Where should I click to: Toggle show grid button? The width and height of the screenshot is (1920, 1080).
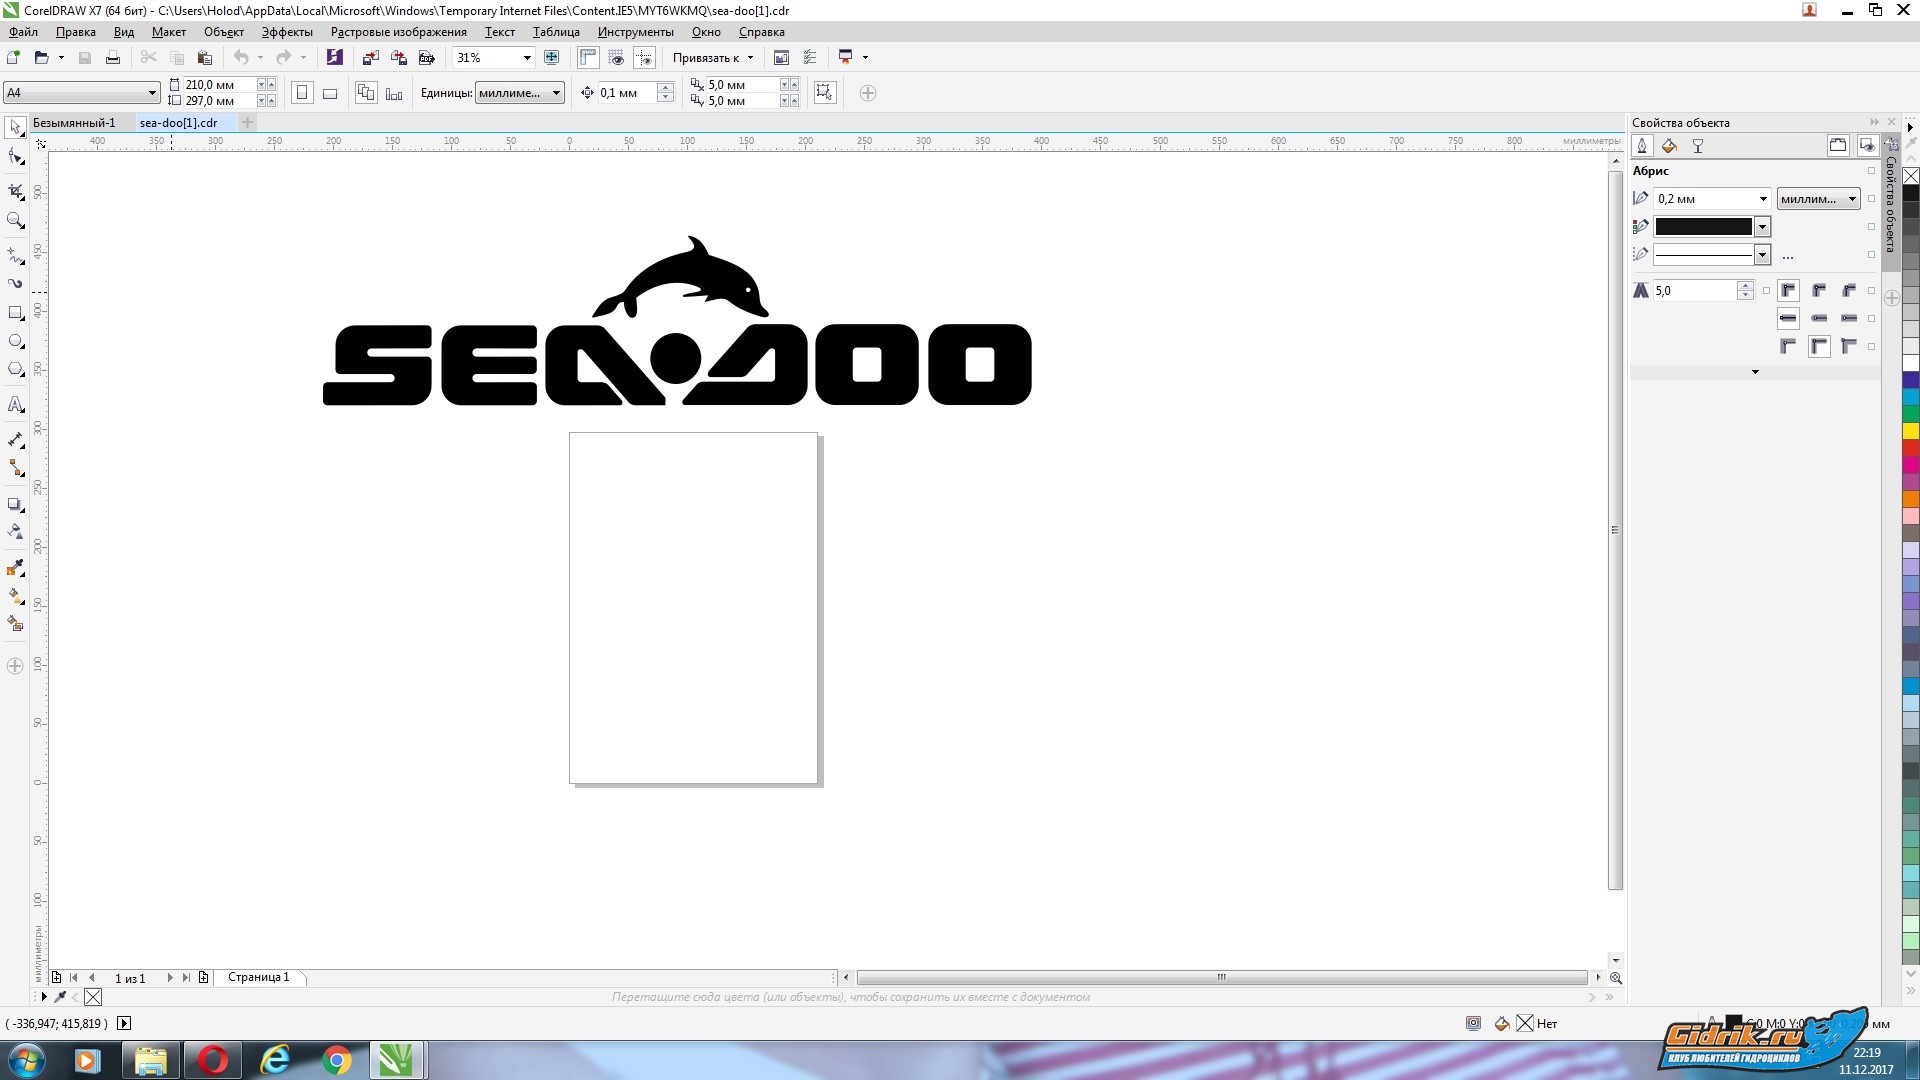pos(616,58)
